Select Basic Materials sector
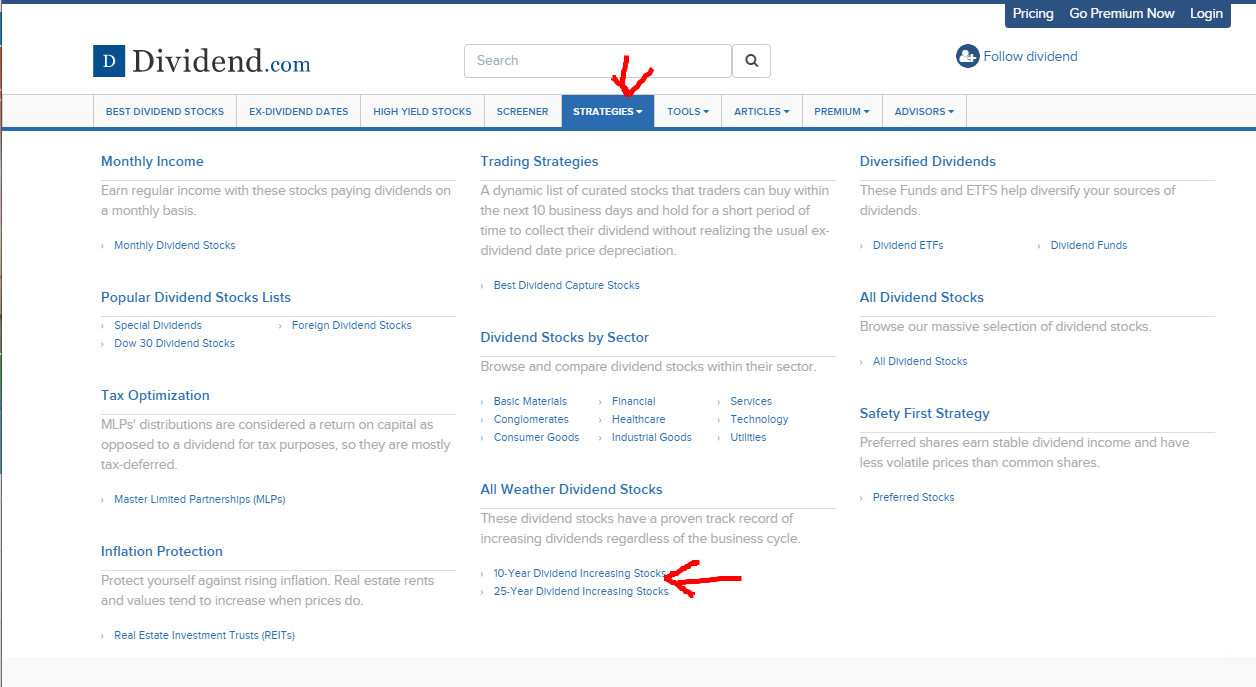The height and width of the screenshot is (687, 1256). tap(530, 401)
